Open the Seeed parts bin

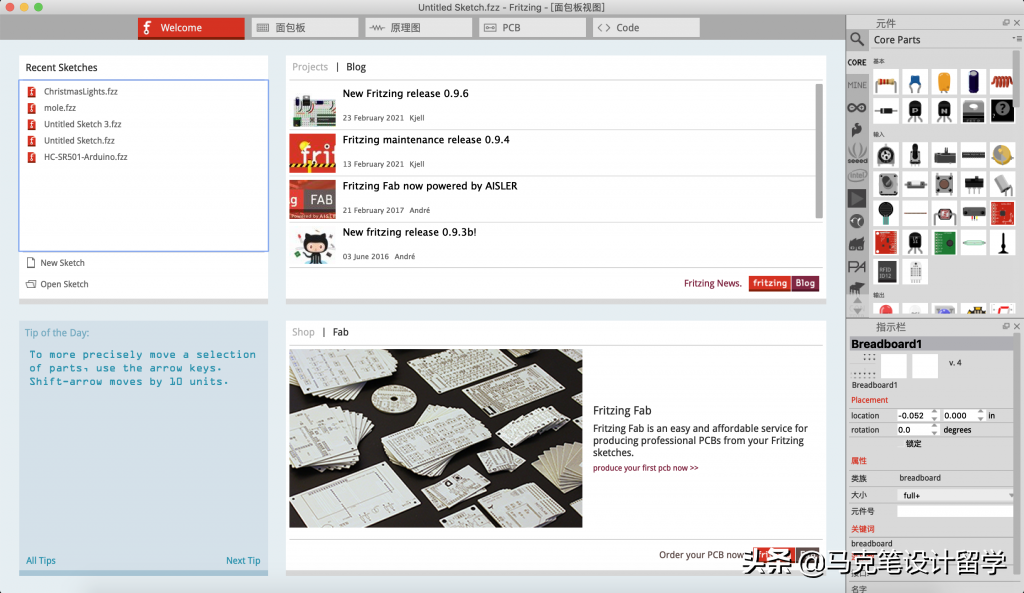[857, 153]
